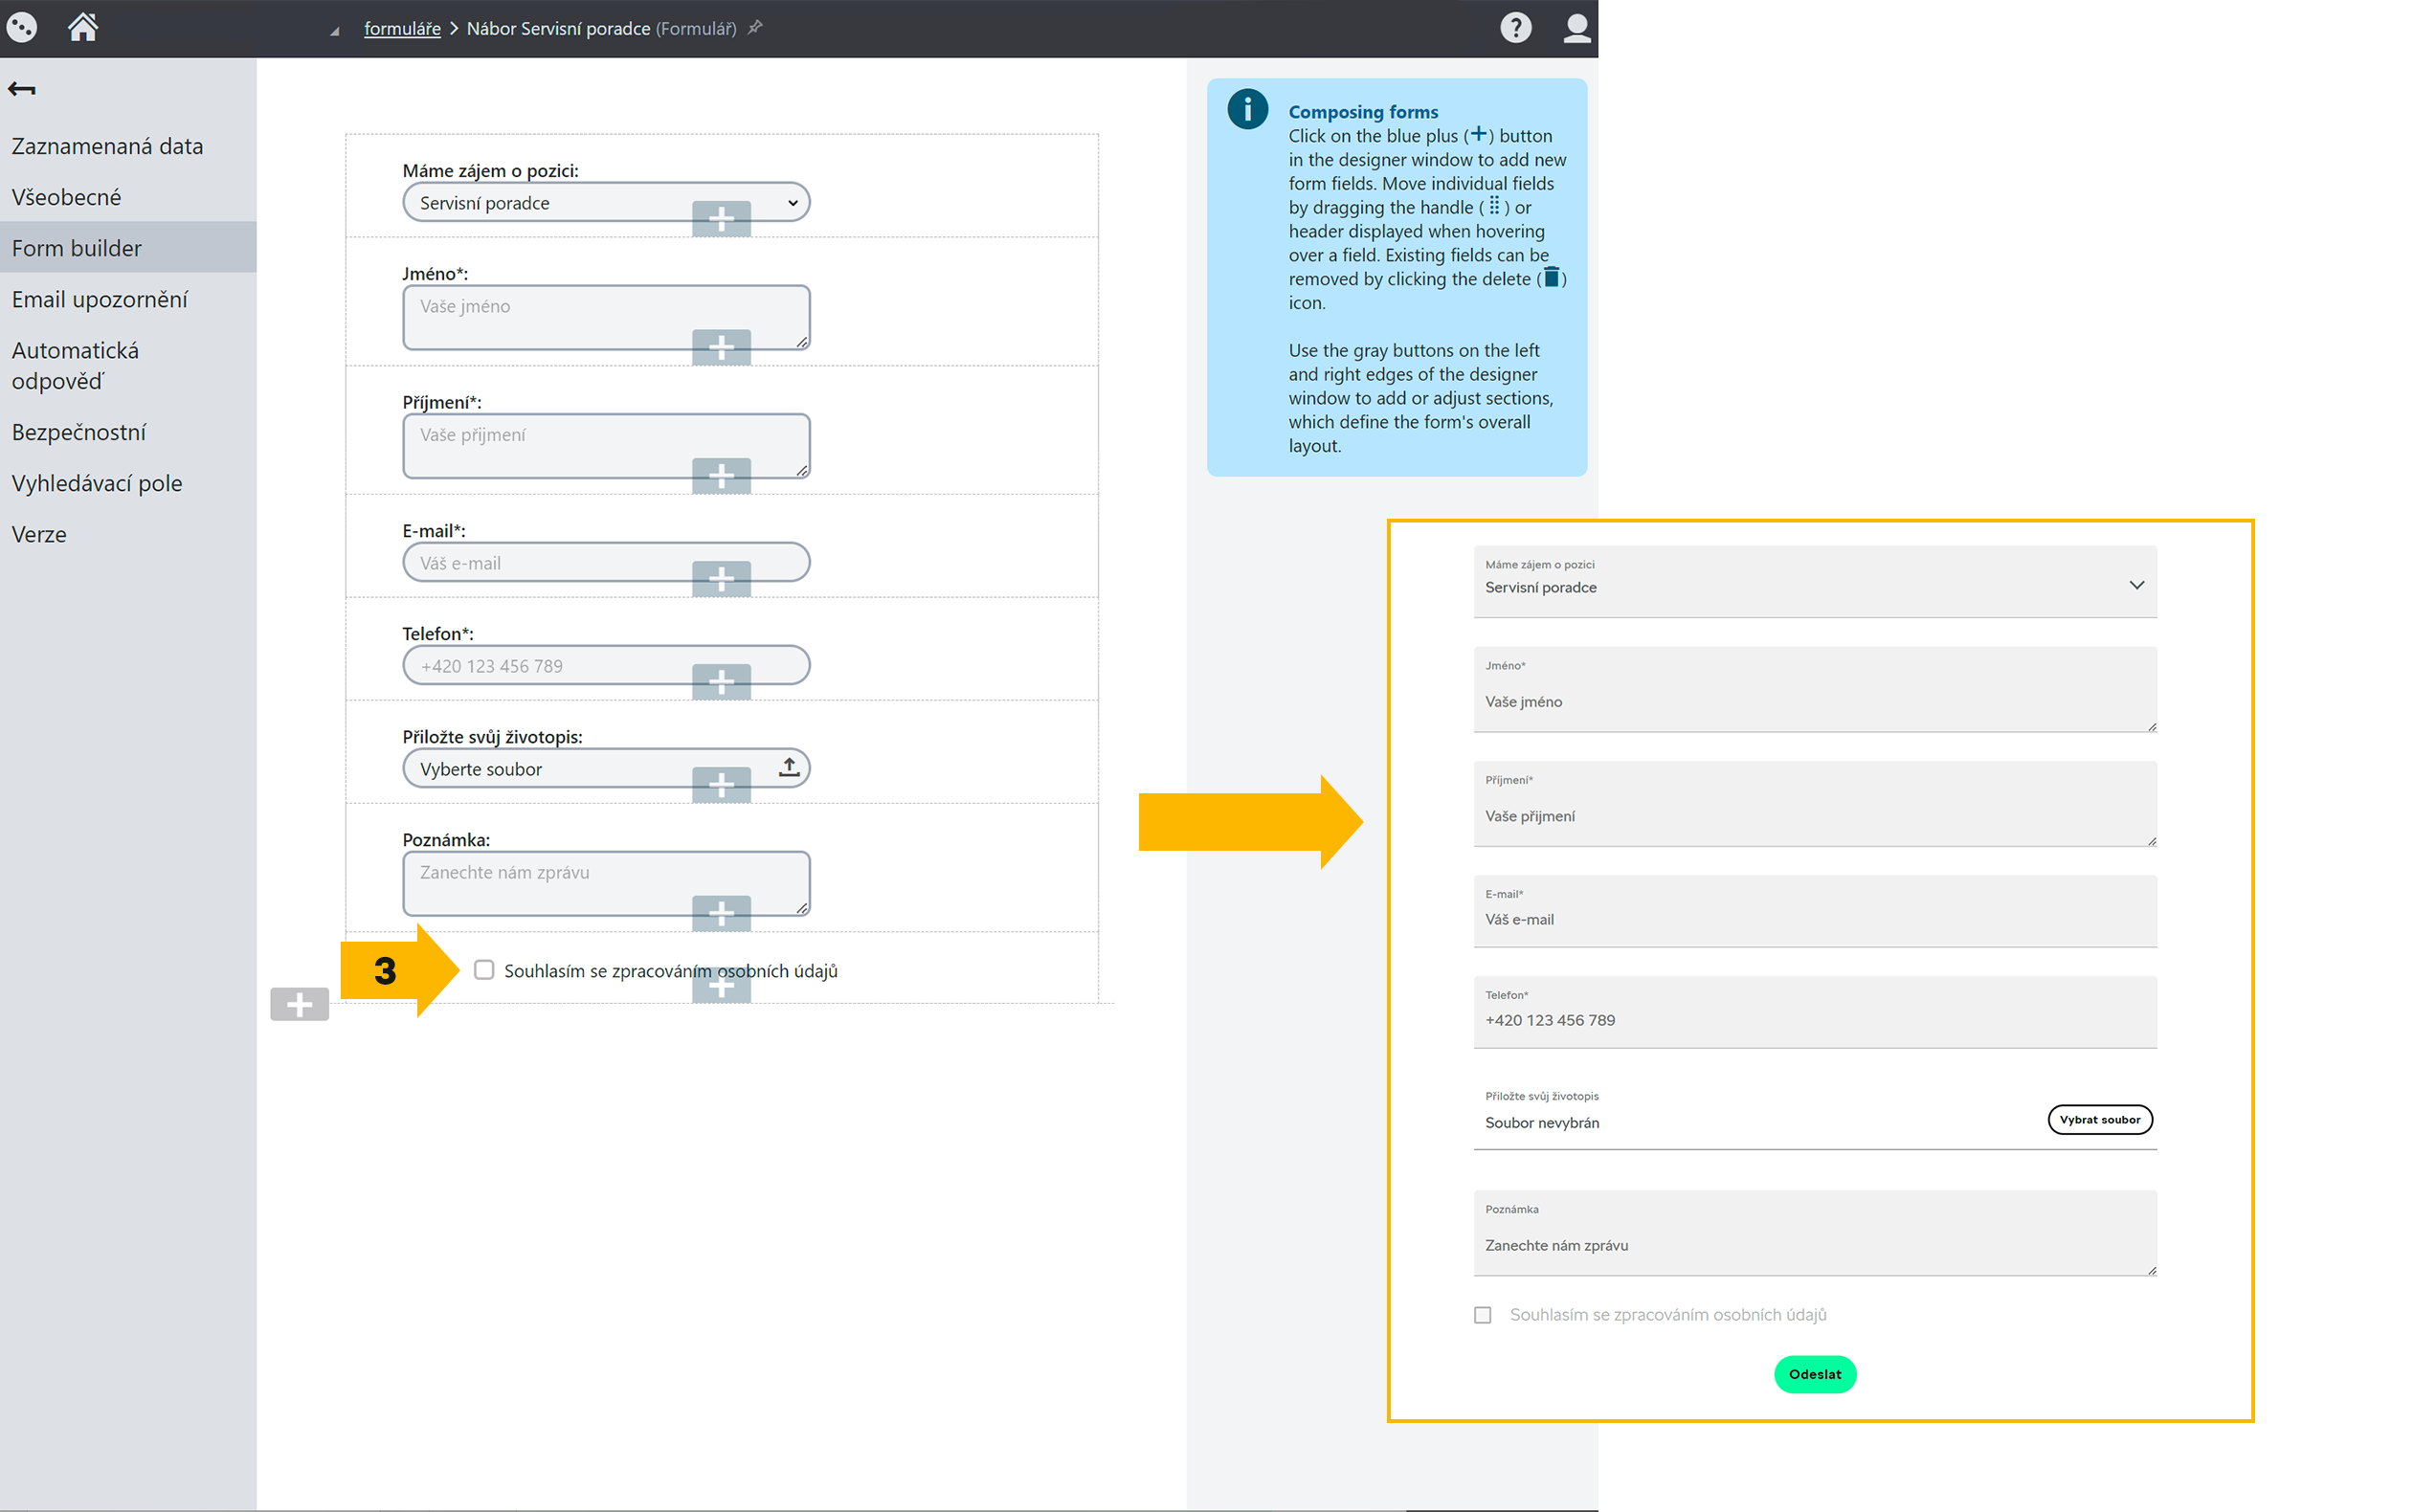Click the green Odeslat button
Screen dimensions: 2414x1512
point(1814,1374)
